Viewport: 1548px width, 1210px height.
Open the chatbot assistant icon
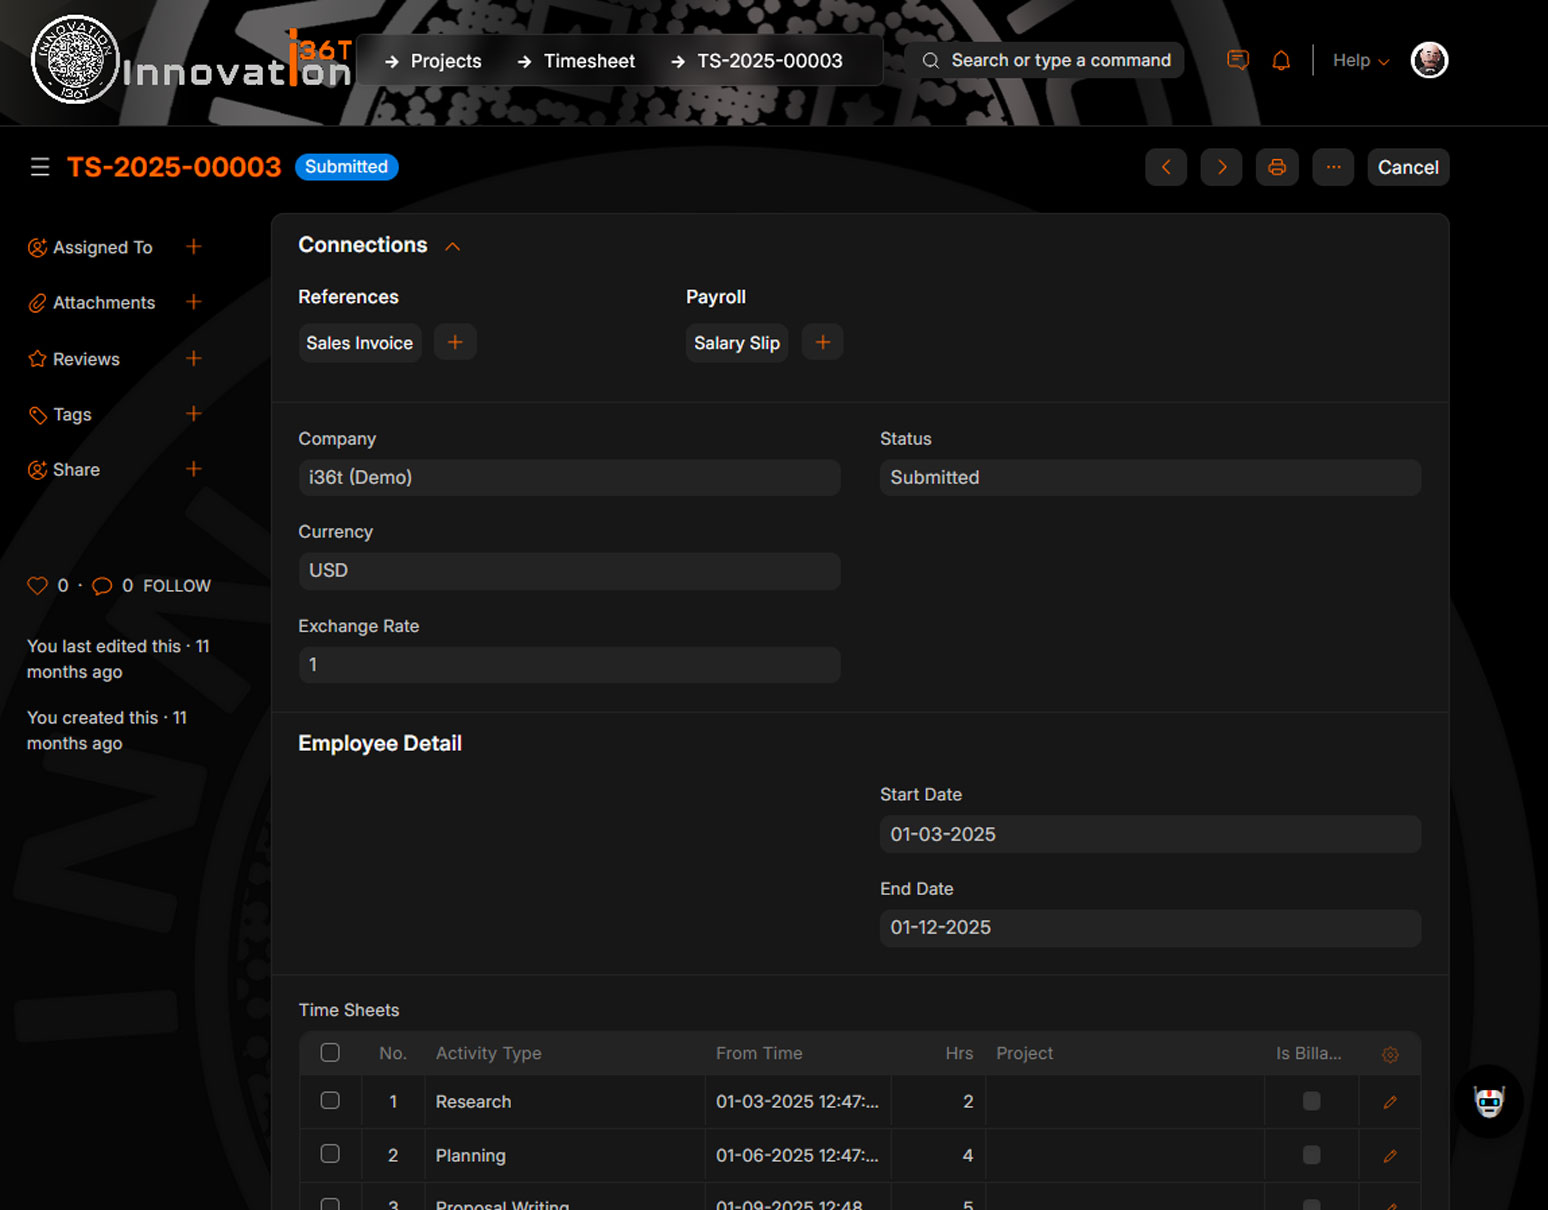(1489, 1101)
